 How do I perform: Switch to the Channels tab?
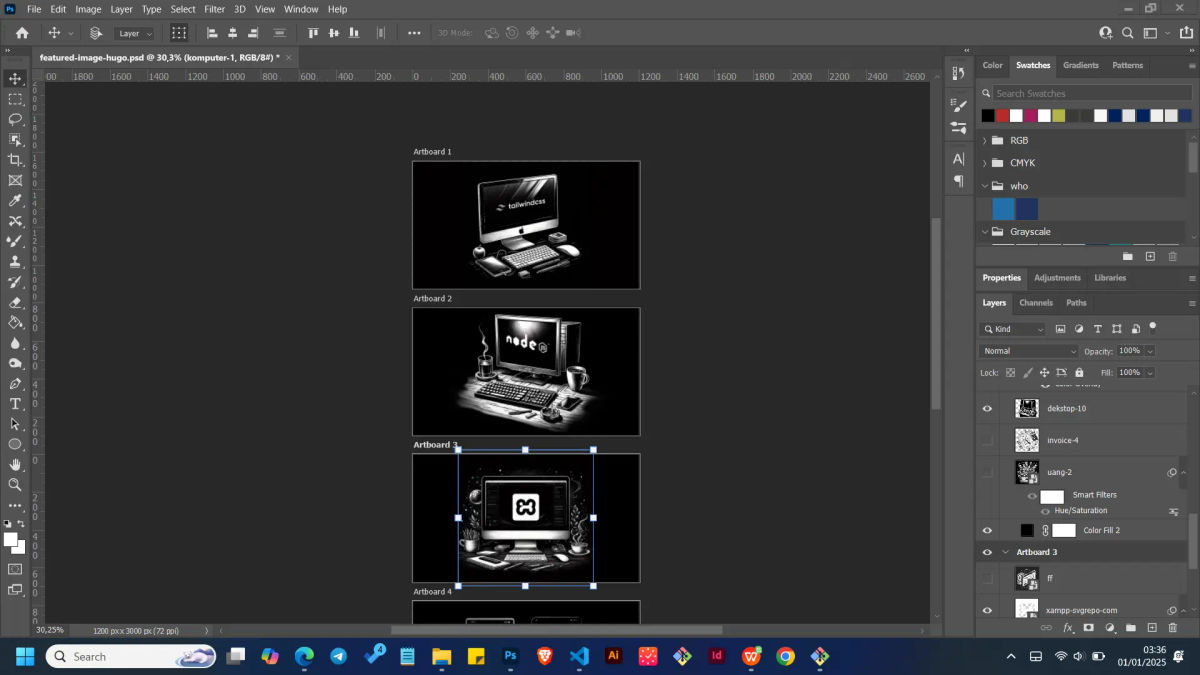pyautogui.click(x=1036, y=303)
